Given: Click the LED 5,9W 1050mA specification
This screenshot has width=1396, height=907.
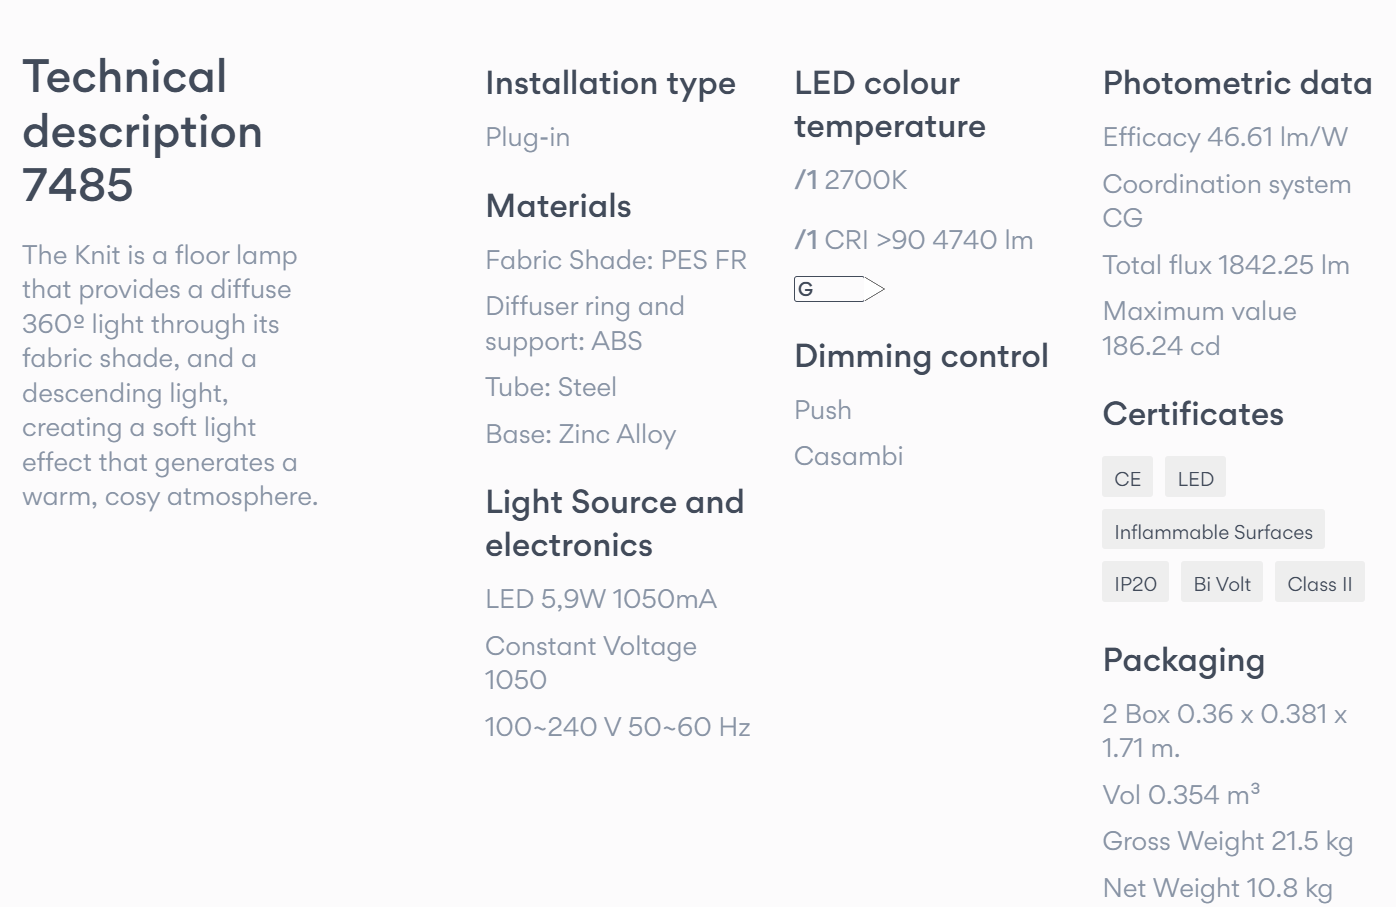Looking at the screenshot, I should click(601, 599).
